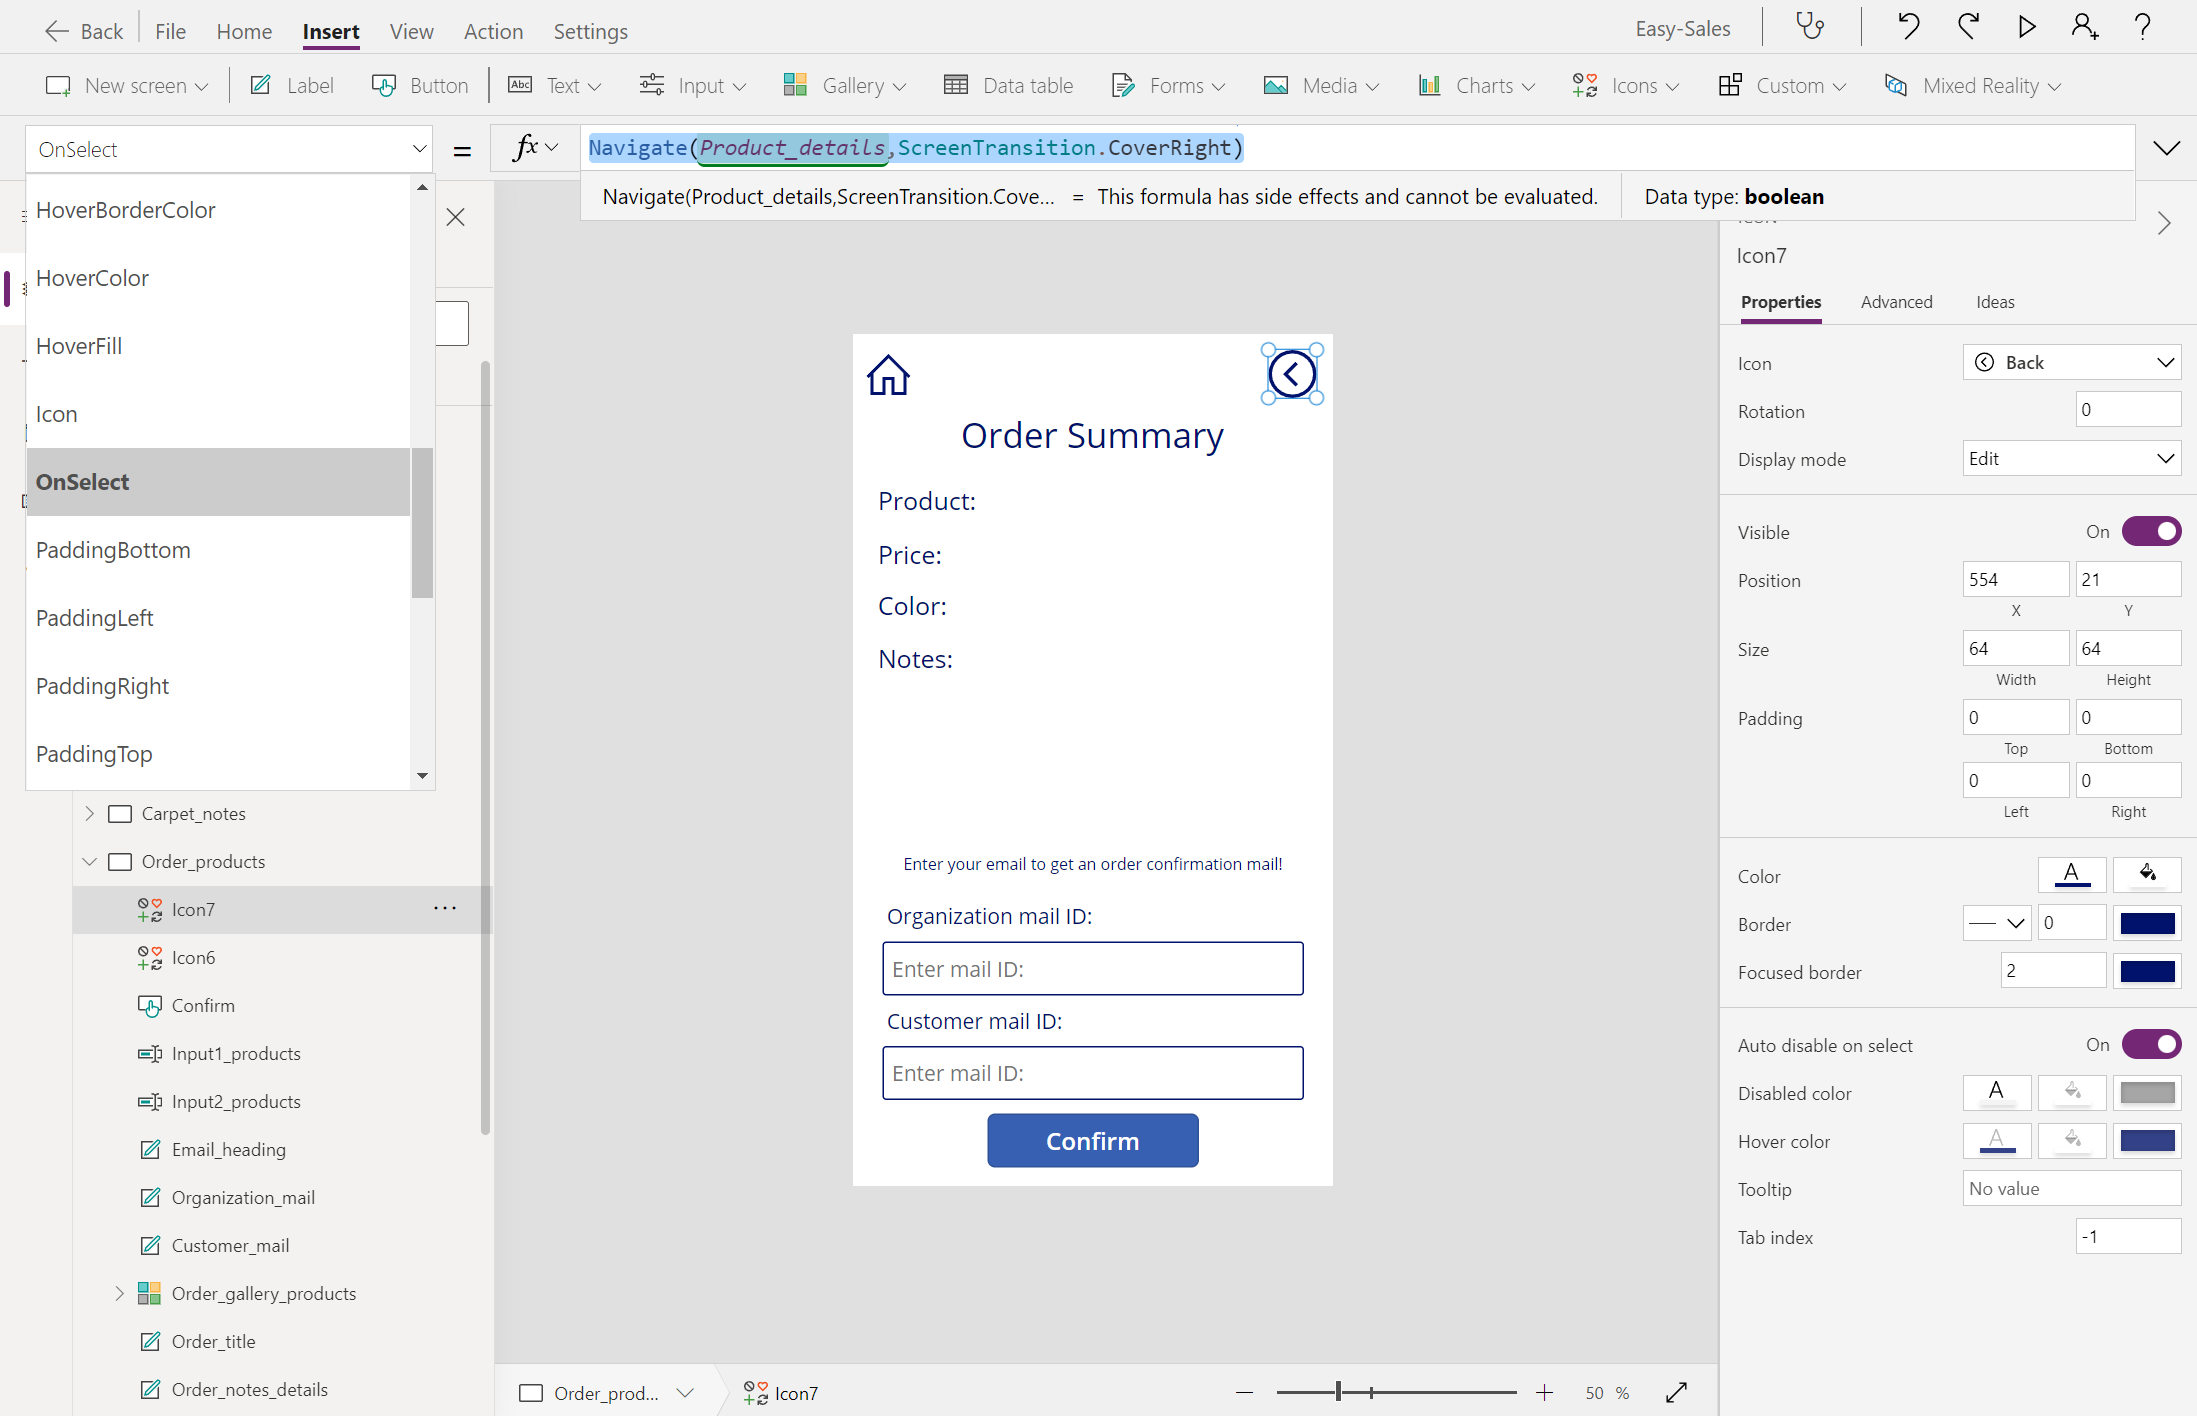
Task: Toggle the Visible switch
Action: (x=2152, y=531)
